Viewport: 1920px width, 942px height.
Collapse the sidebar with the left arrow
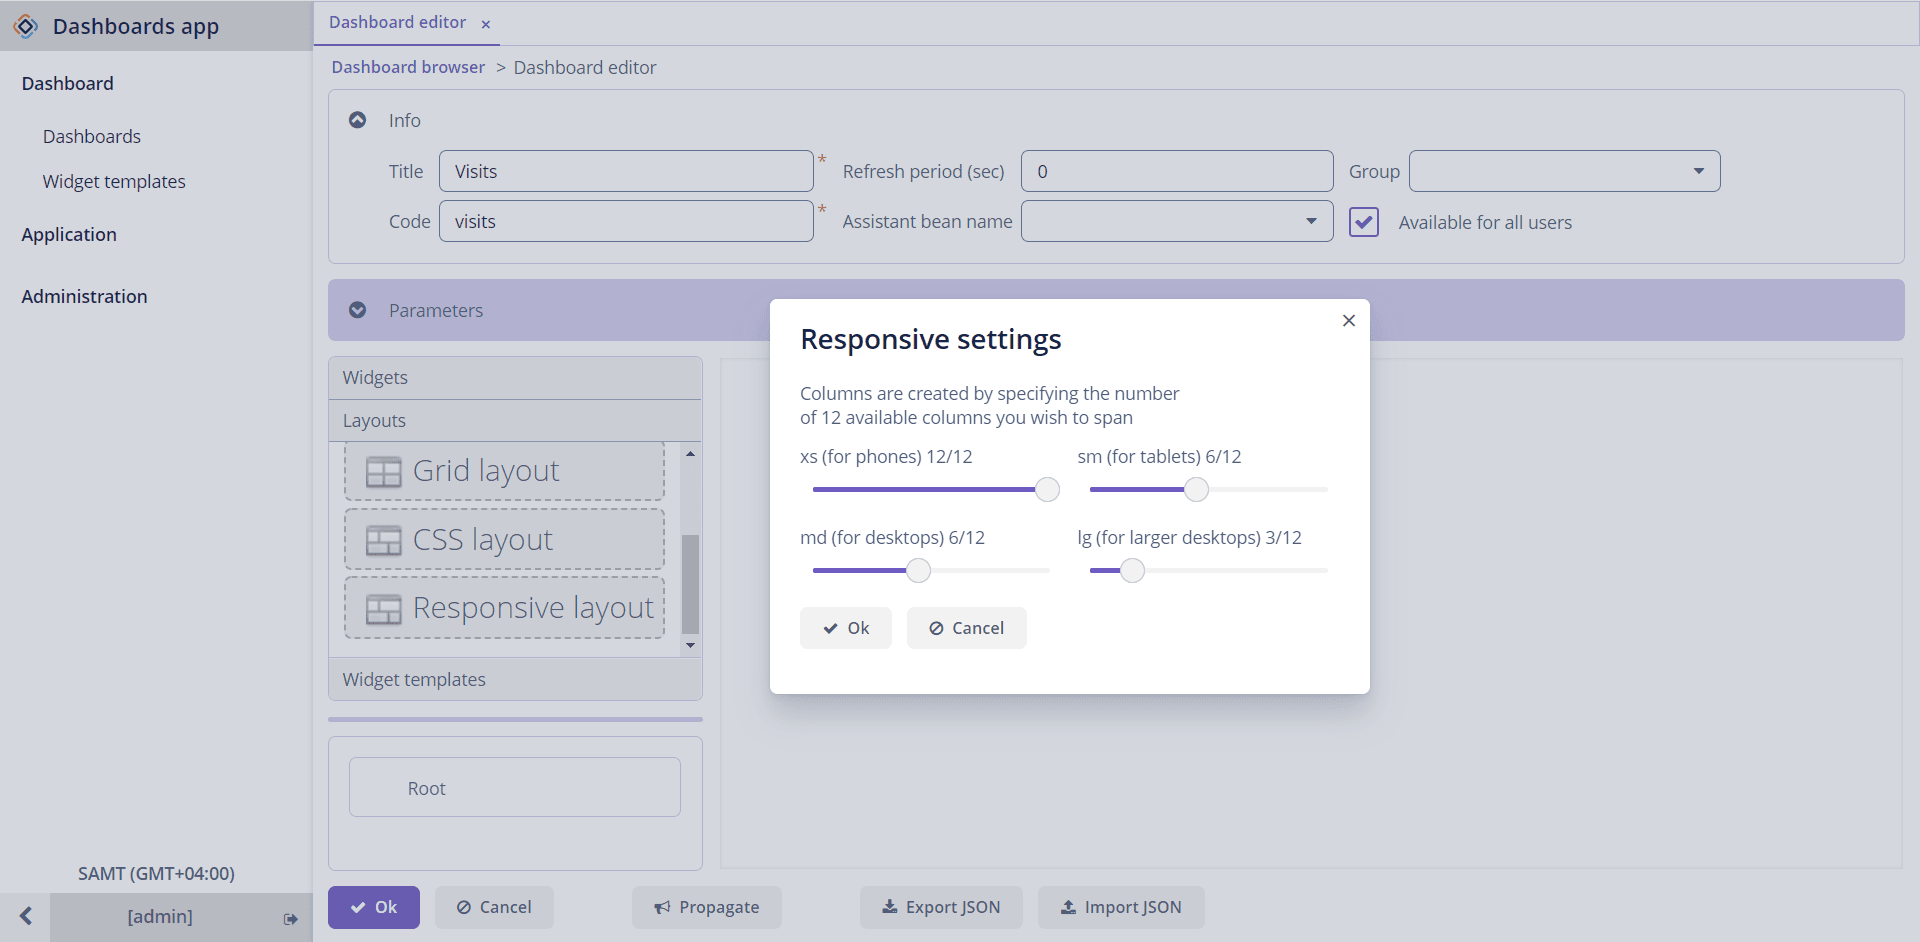click(26, 916)
